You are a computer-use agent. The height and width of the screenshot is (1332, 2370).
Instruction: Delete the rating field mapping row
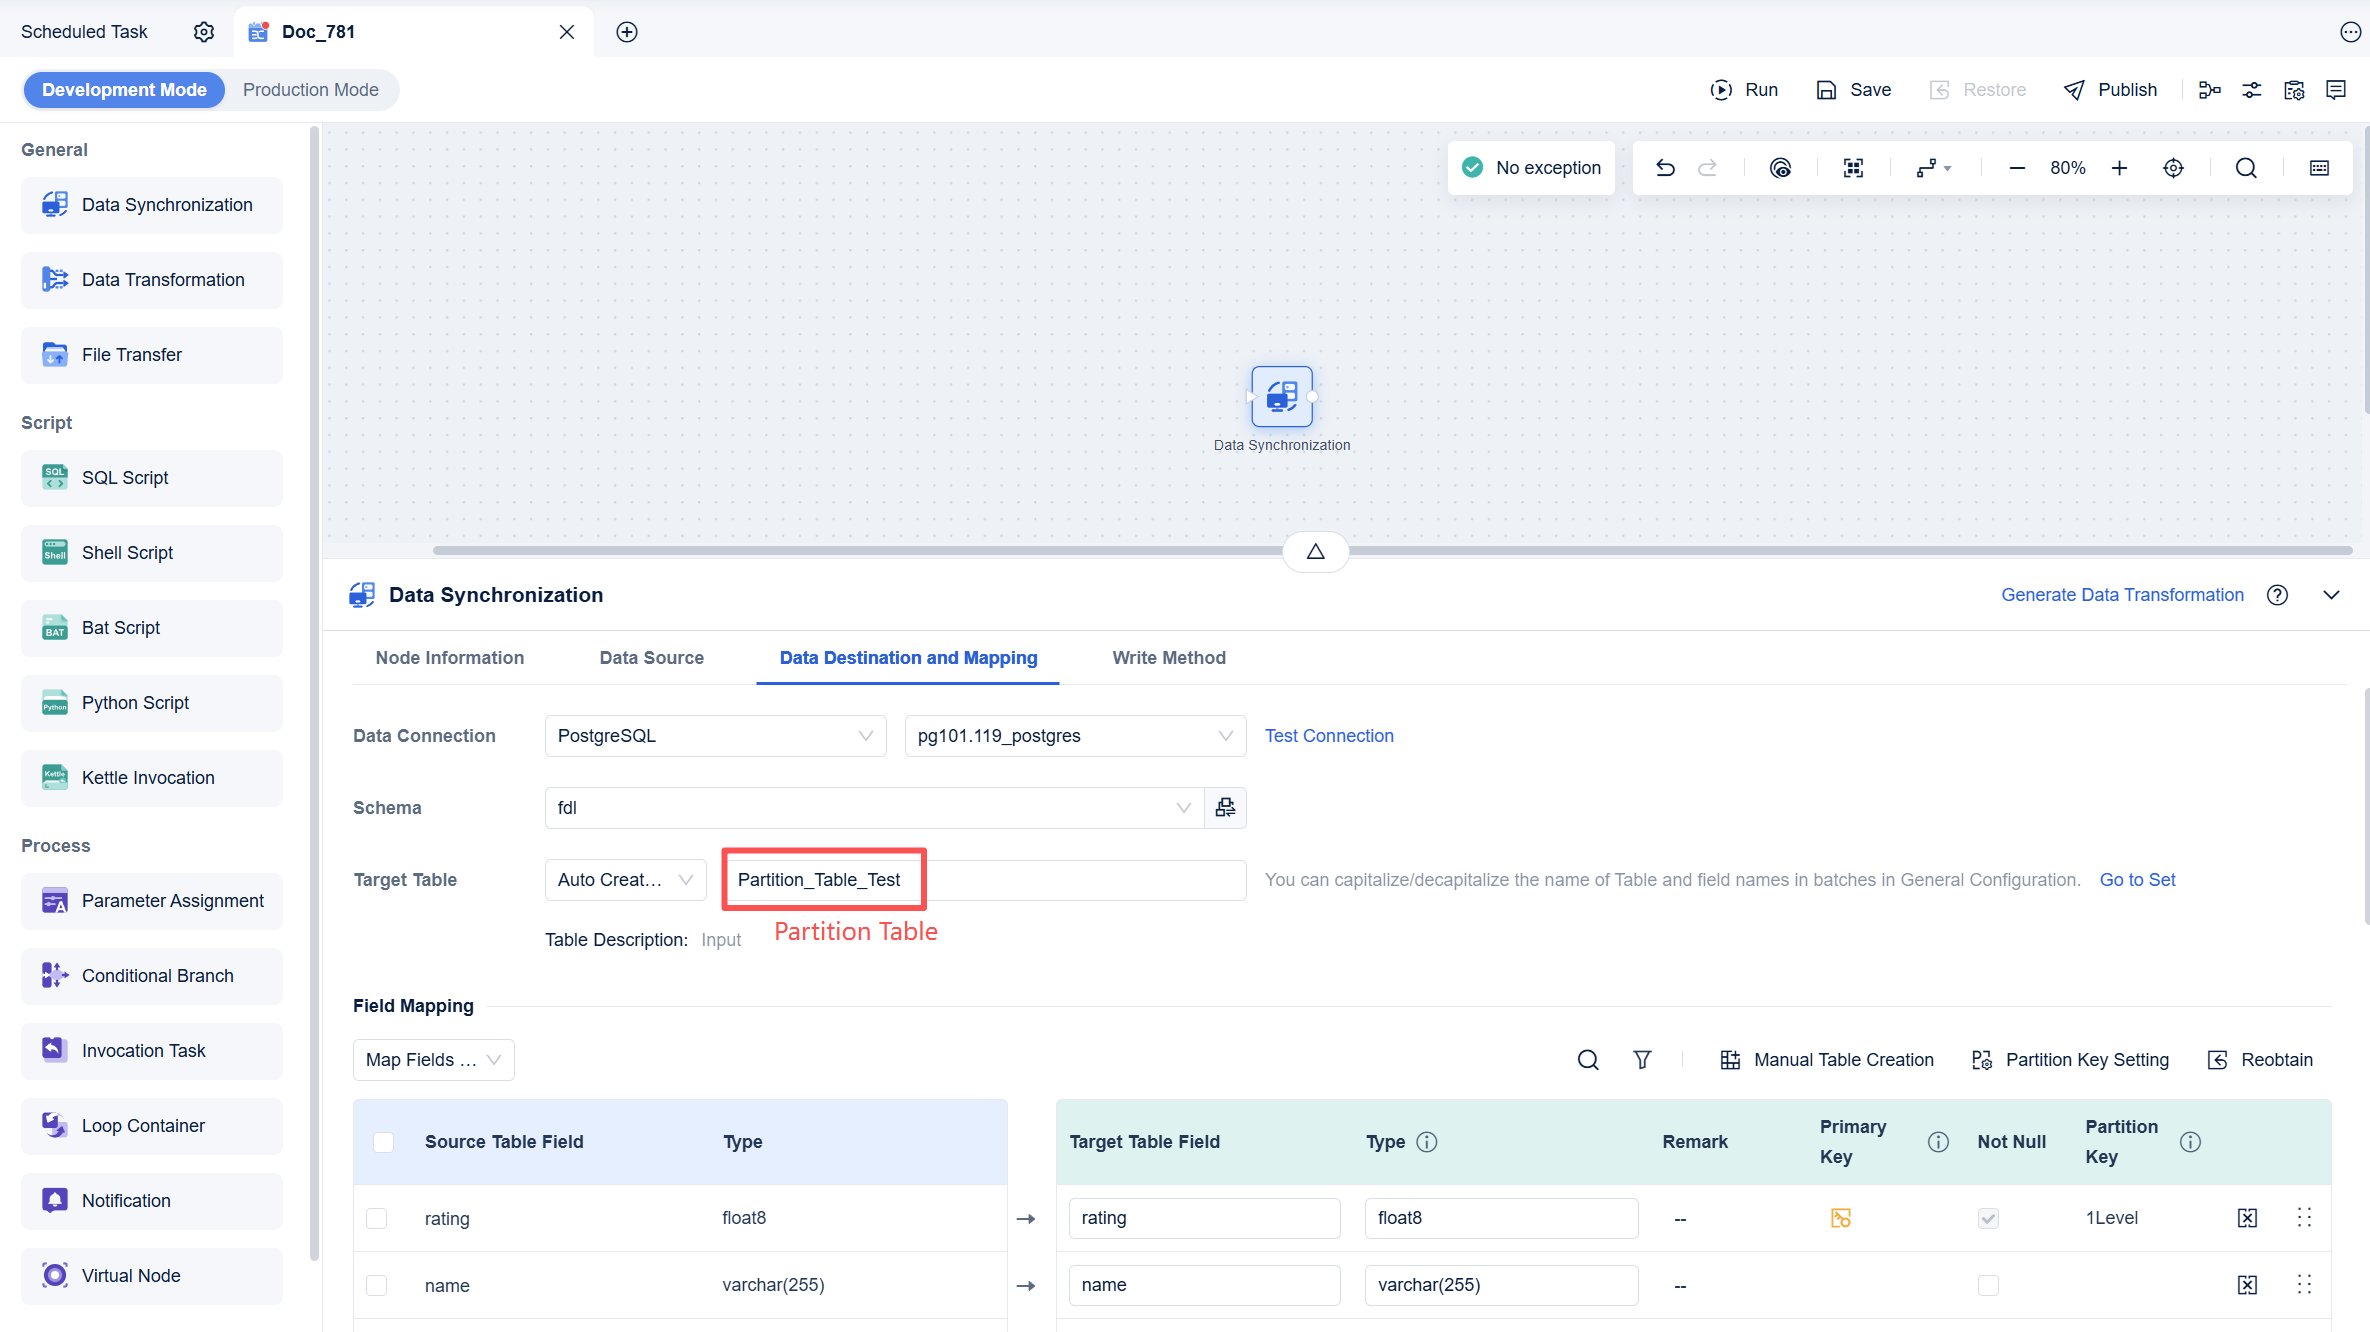click(2247, 1218)
